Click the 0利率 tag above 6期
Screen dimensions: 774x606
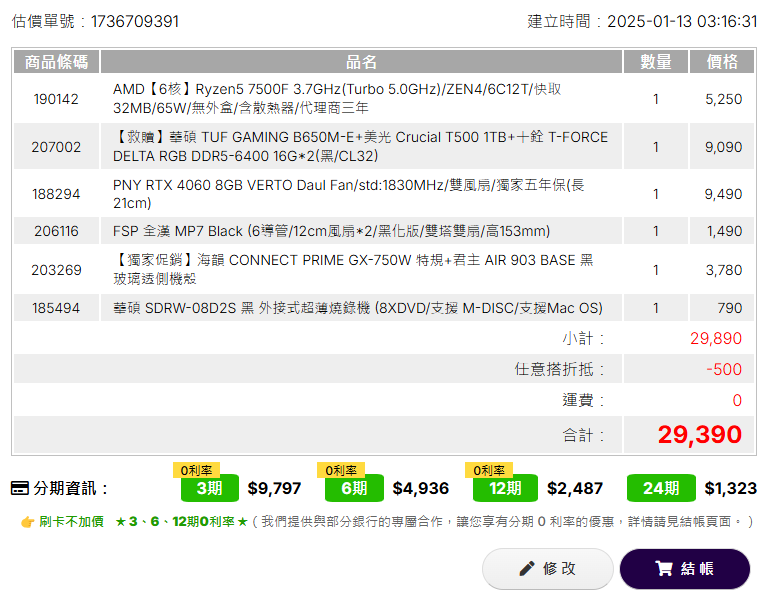pos(341,470)
